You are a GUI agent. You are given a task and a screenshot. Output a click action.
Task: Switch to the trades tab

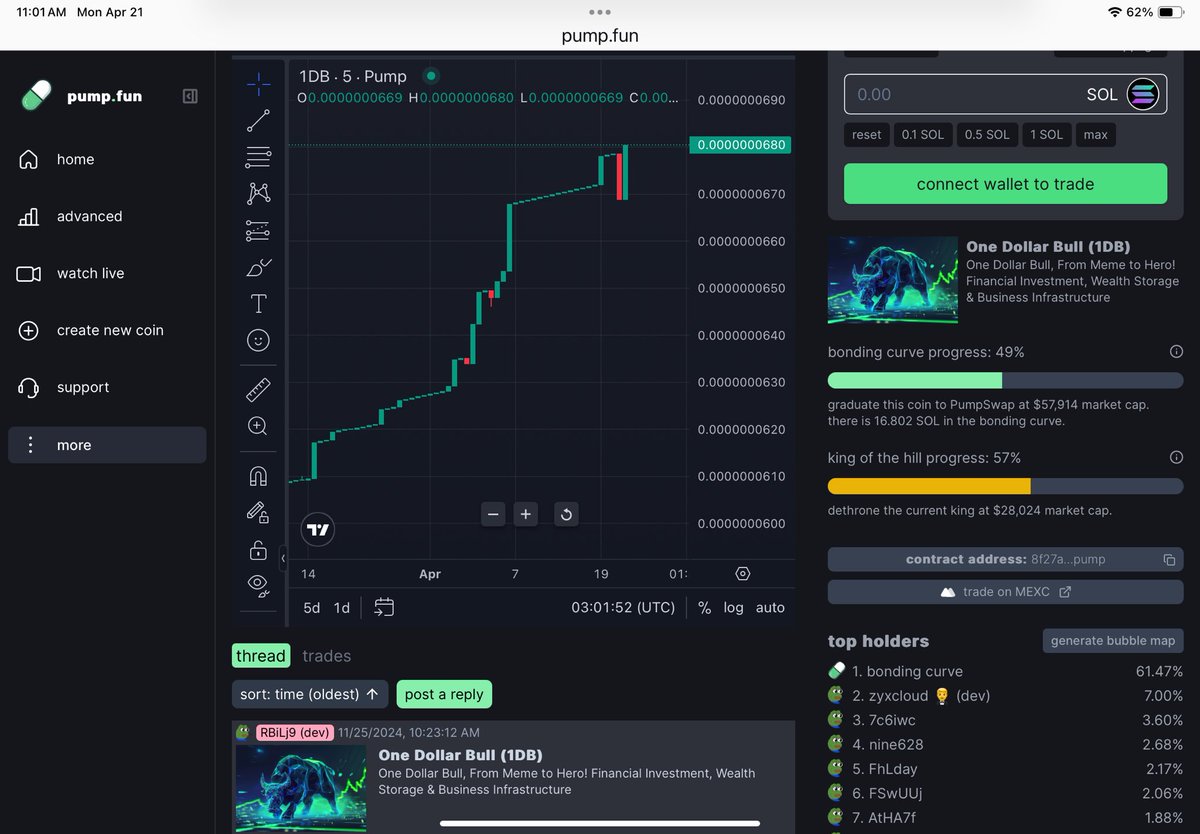tap(327, 656)
